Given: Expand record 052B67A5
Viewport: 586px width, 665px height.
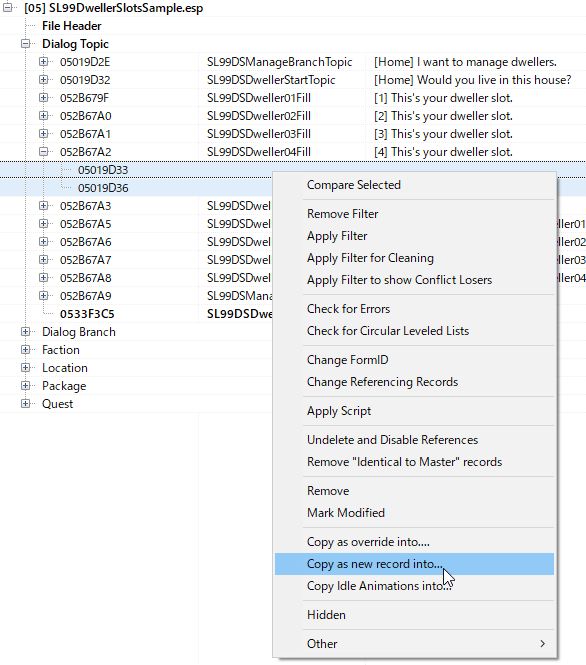Looking at the screenshot, I should tap(43, 224).
